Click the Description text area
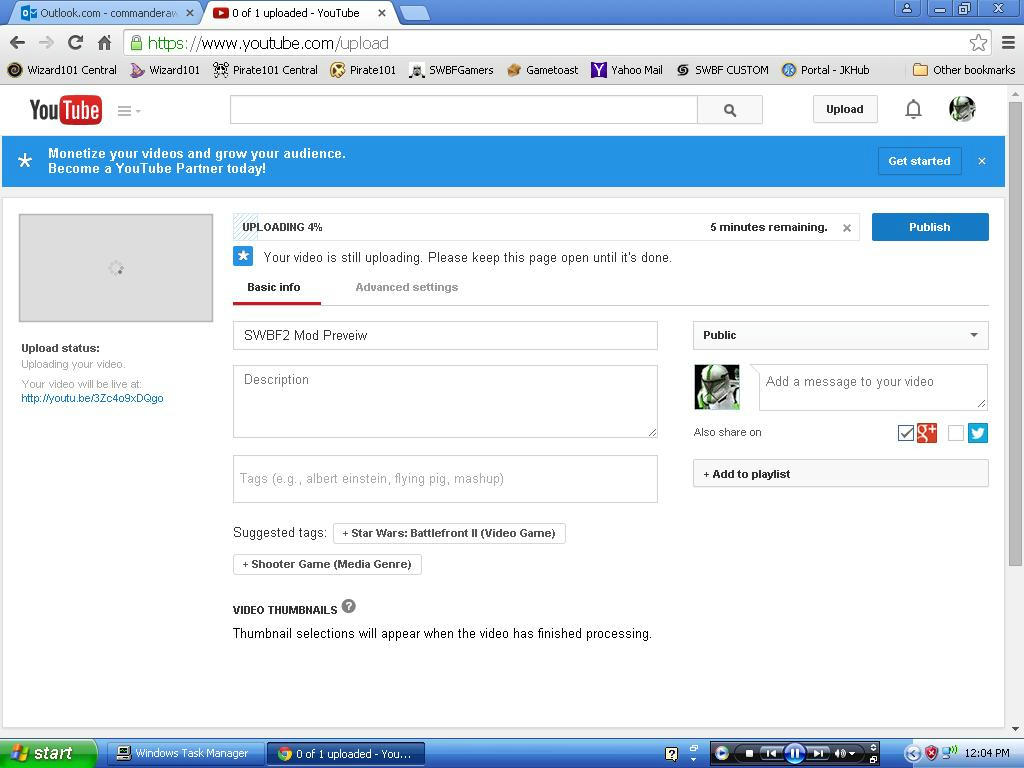The image size is (1024, 768). [445, 401]
